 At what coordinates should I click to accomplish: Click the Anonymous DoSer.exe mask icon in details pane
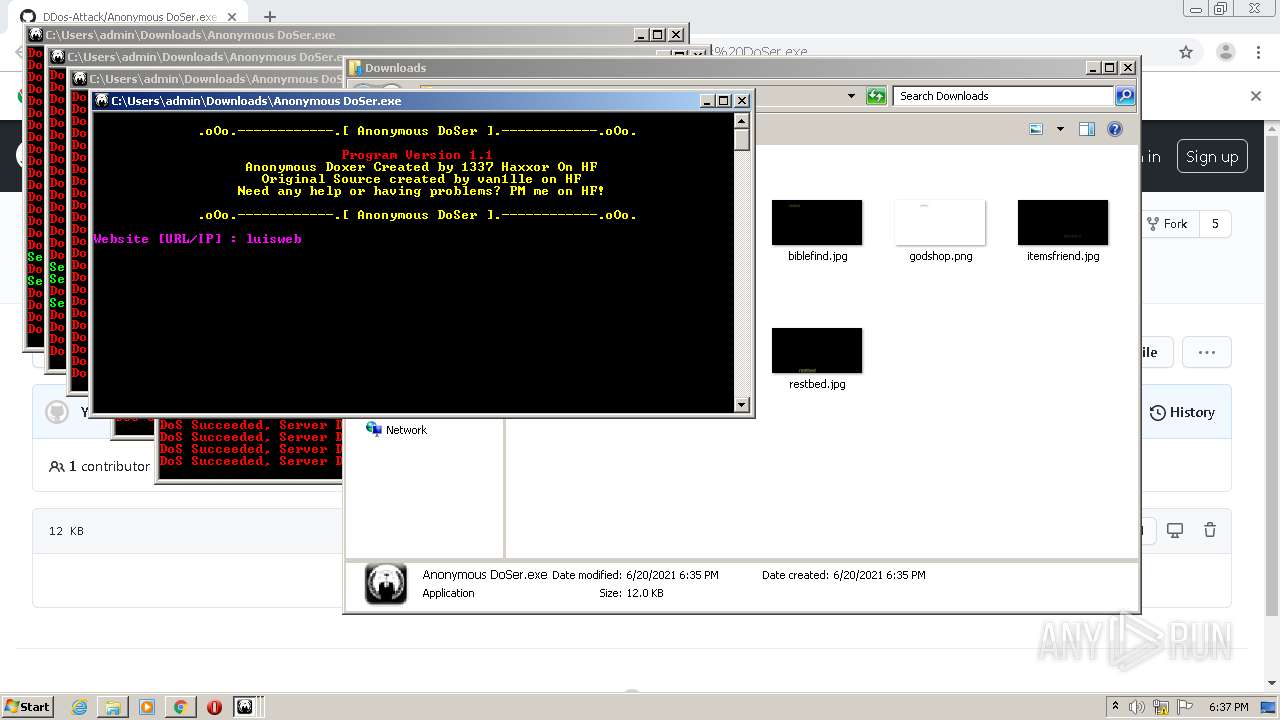click(x=386, y=583)
